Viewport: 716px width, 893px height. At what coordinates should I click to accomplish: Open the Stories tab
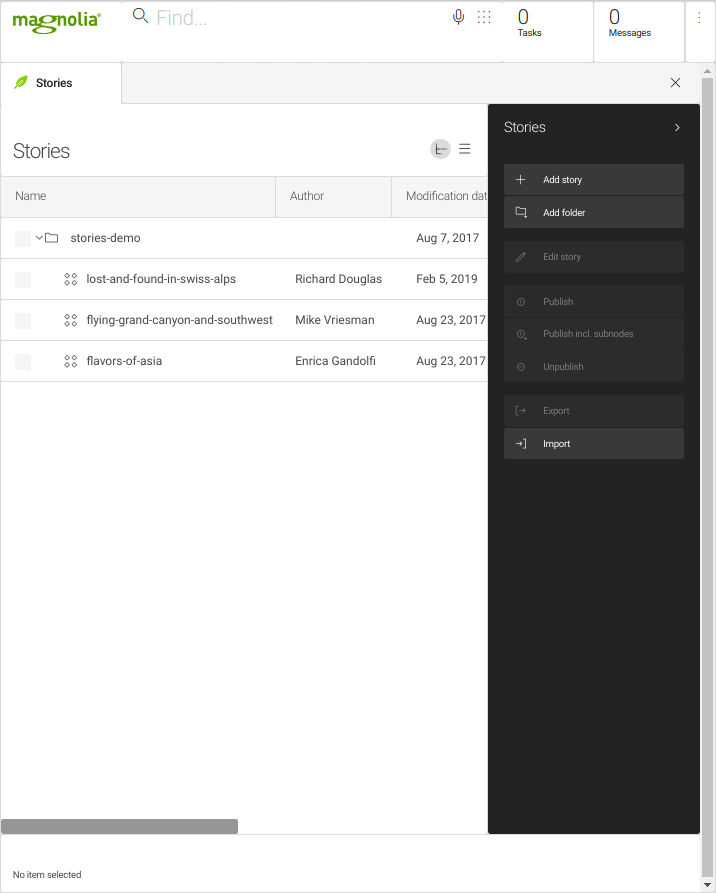point(61,83)
